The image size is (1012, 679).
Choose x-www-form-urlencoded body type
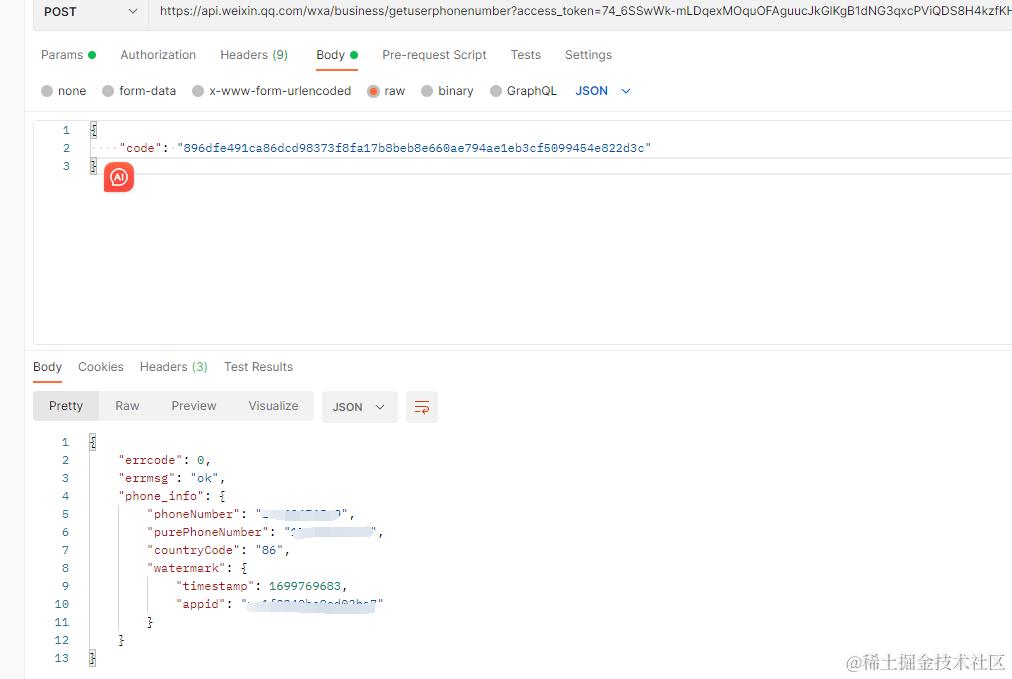(272, 91)
